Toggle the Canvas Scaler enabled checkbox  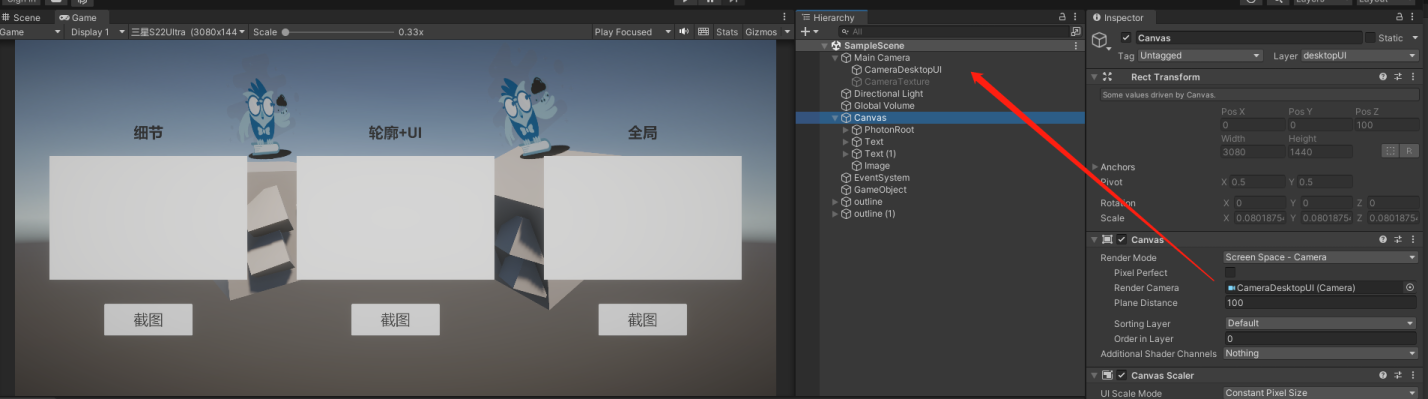pyautogui.click(x=1121, y=376)
